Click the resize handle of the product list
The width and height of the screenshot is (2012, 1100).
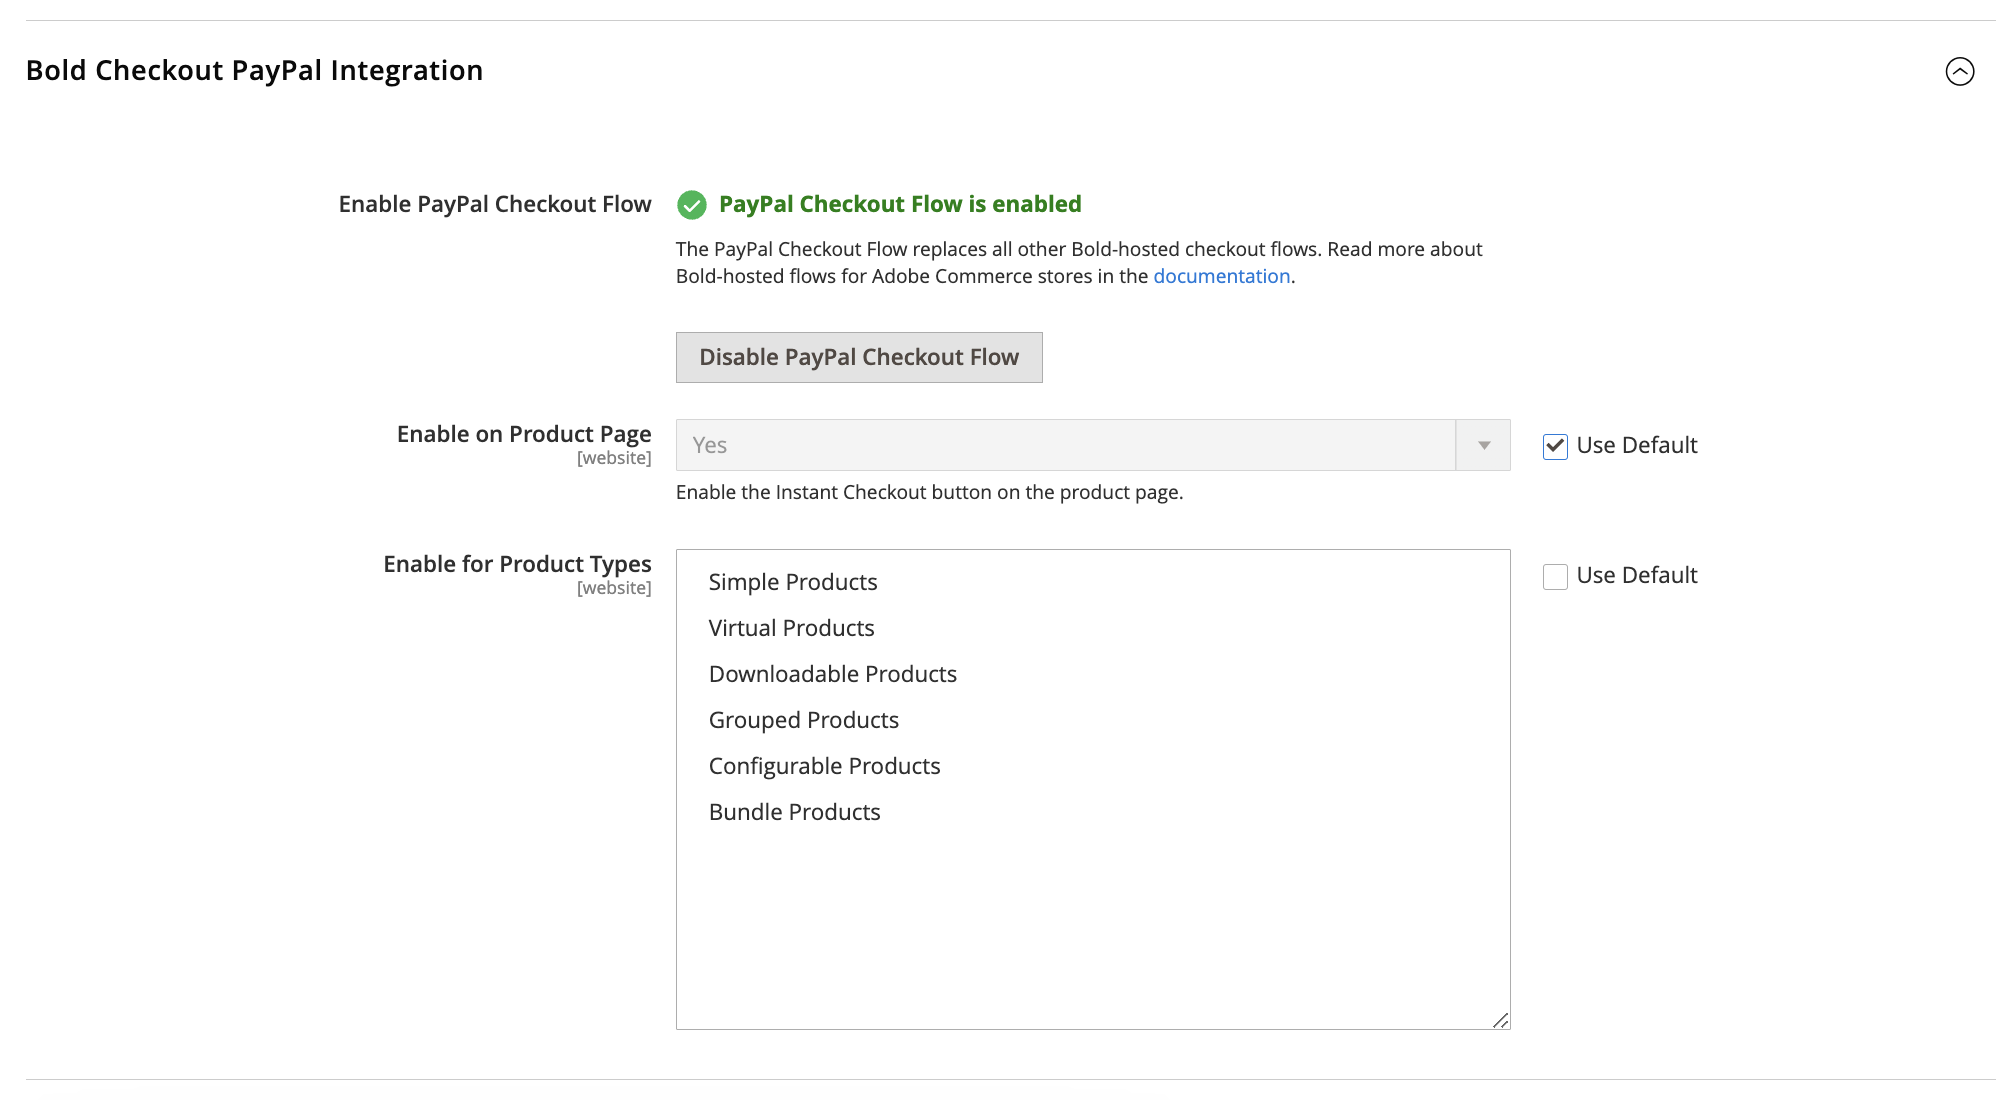click(x=1501, y=1021)
